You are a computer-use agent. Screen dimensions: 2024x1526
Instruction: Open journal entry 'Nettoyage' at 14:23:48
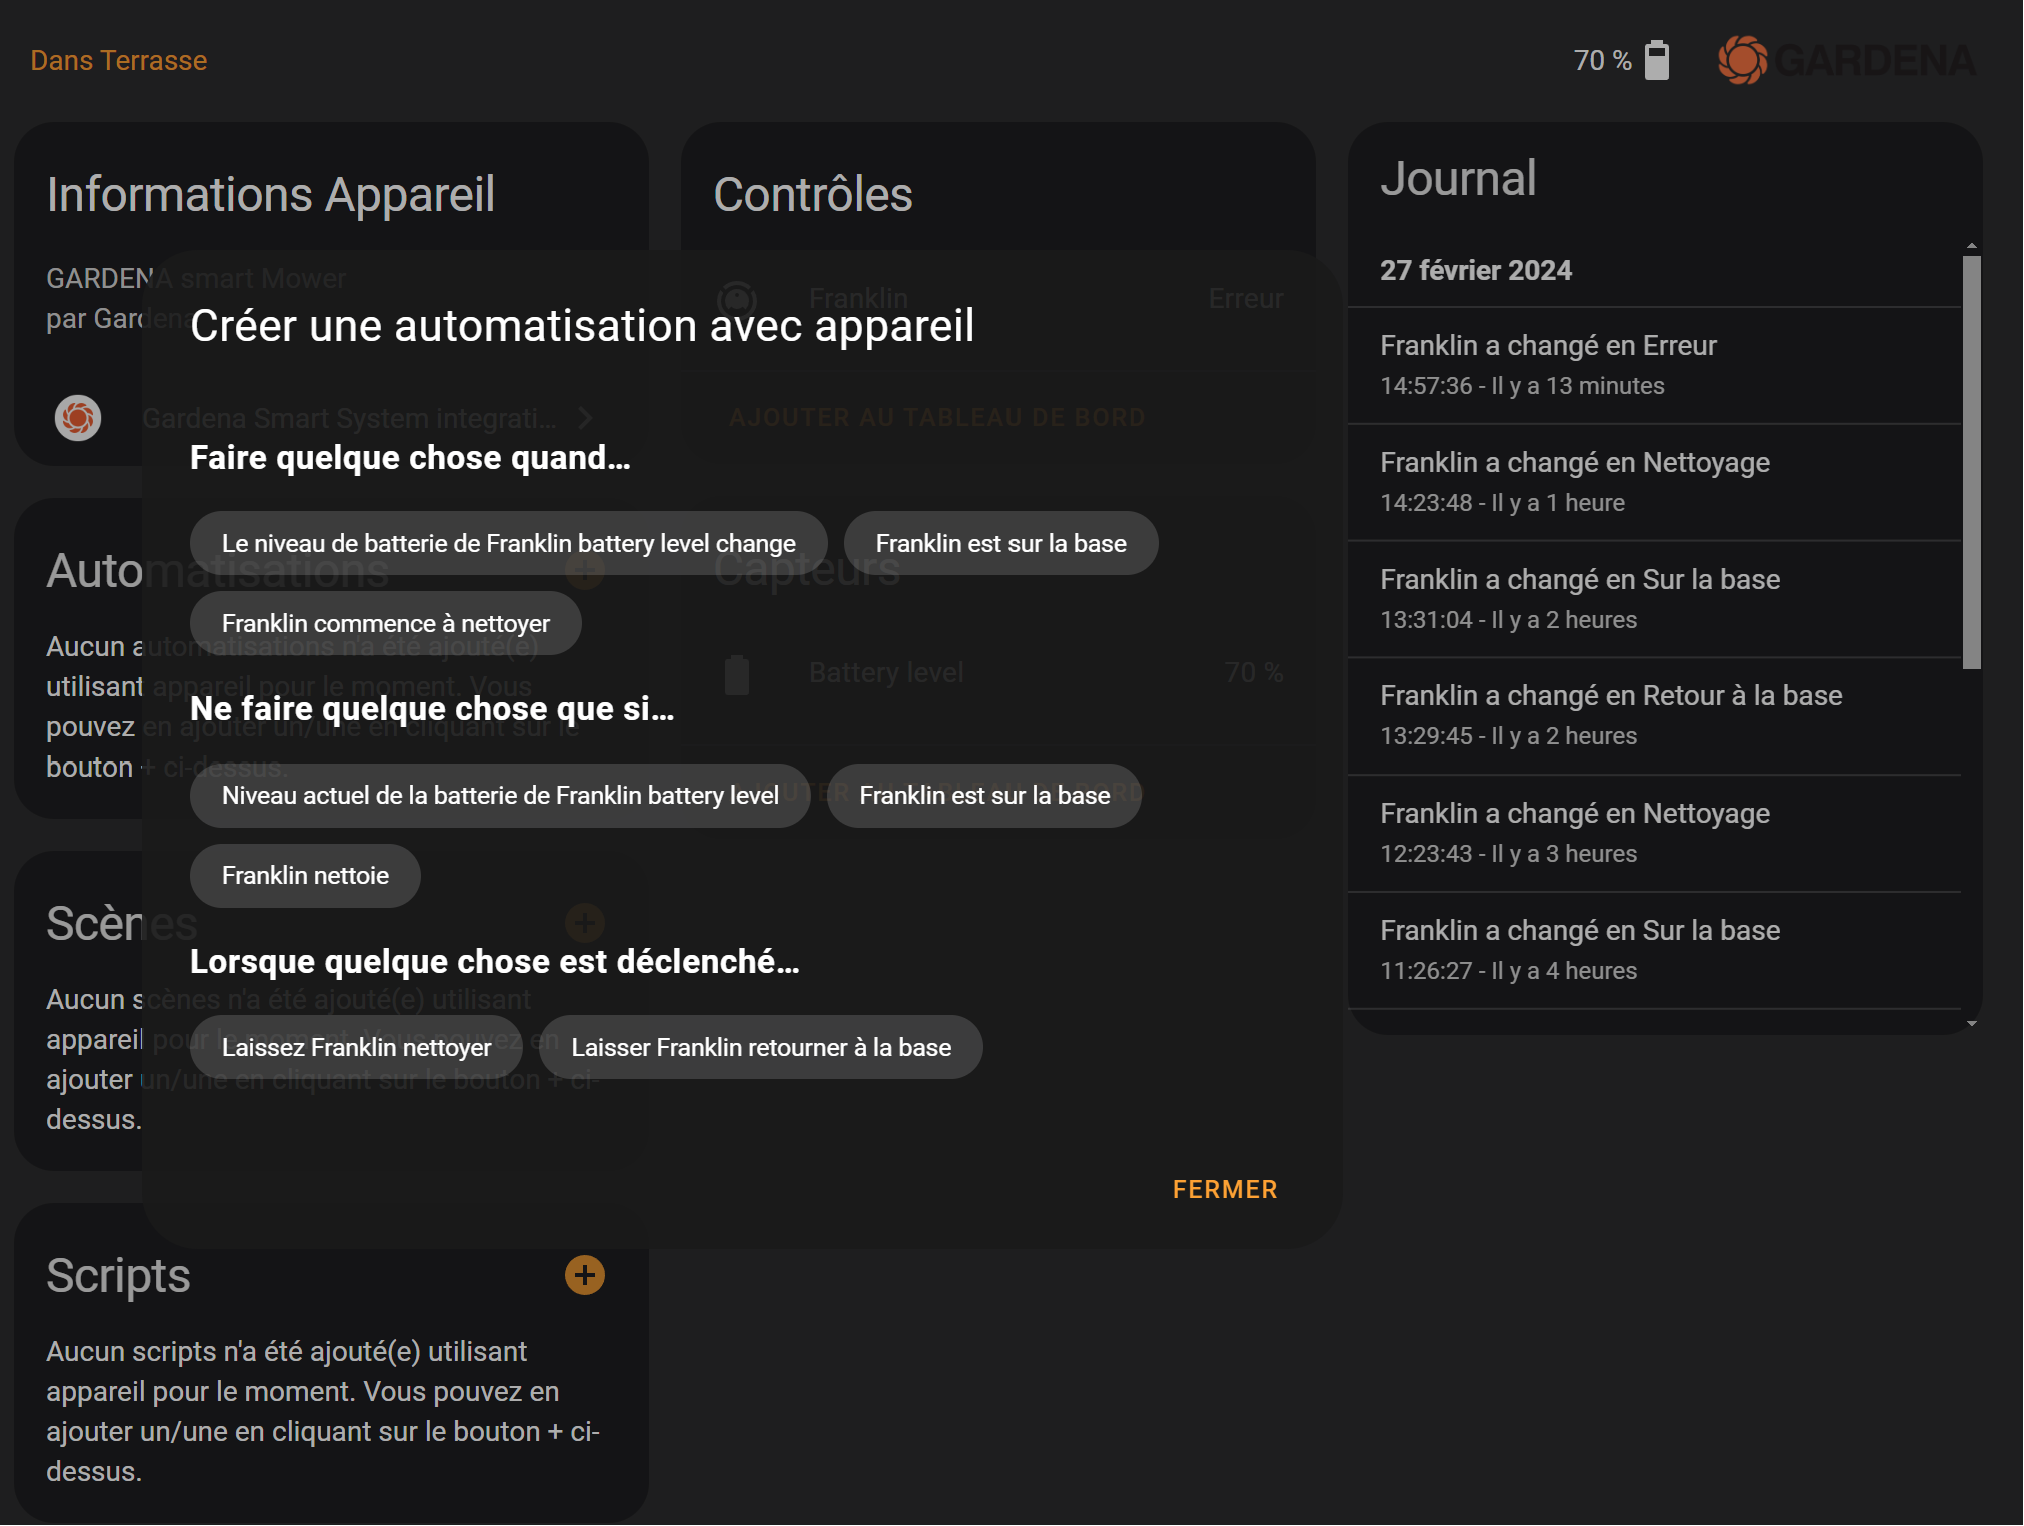(1654, 482)
